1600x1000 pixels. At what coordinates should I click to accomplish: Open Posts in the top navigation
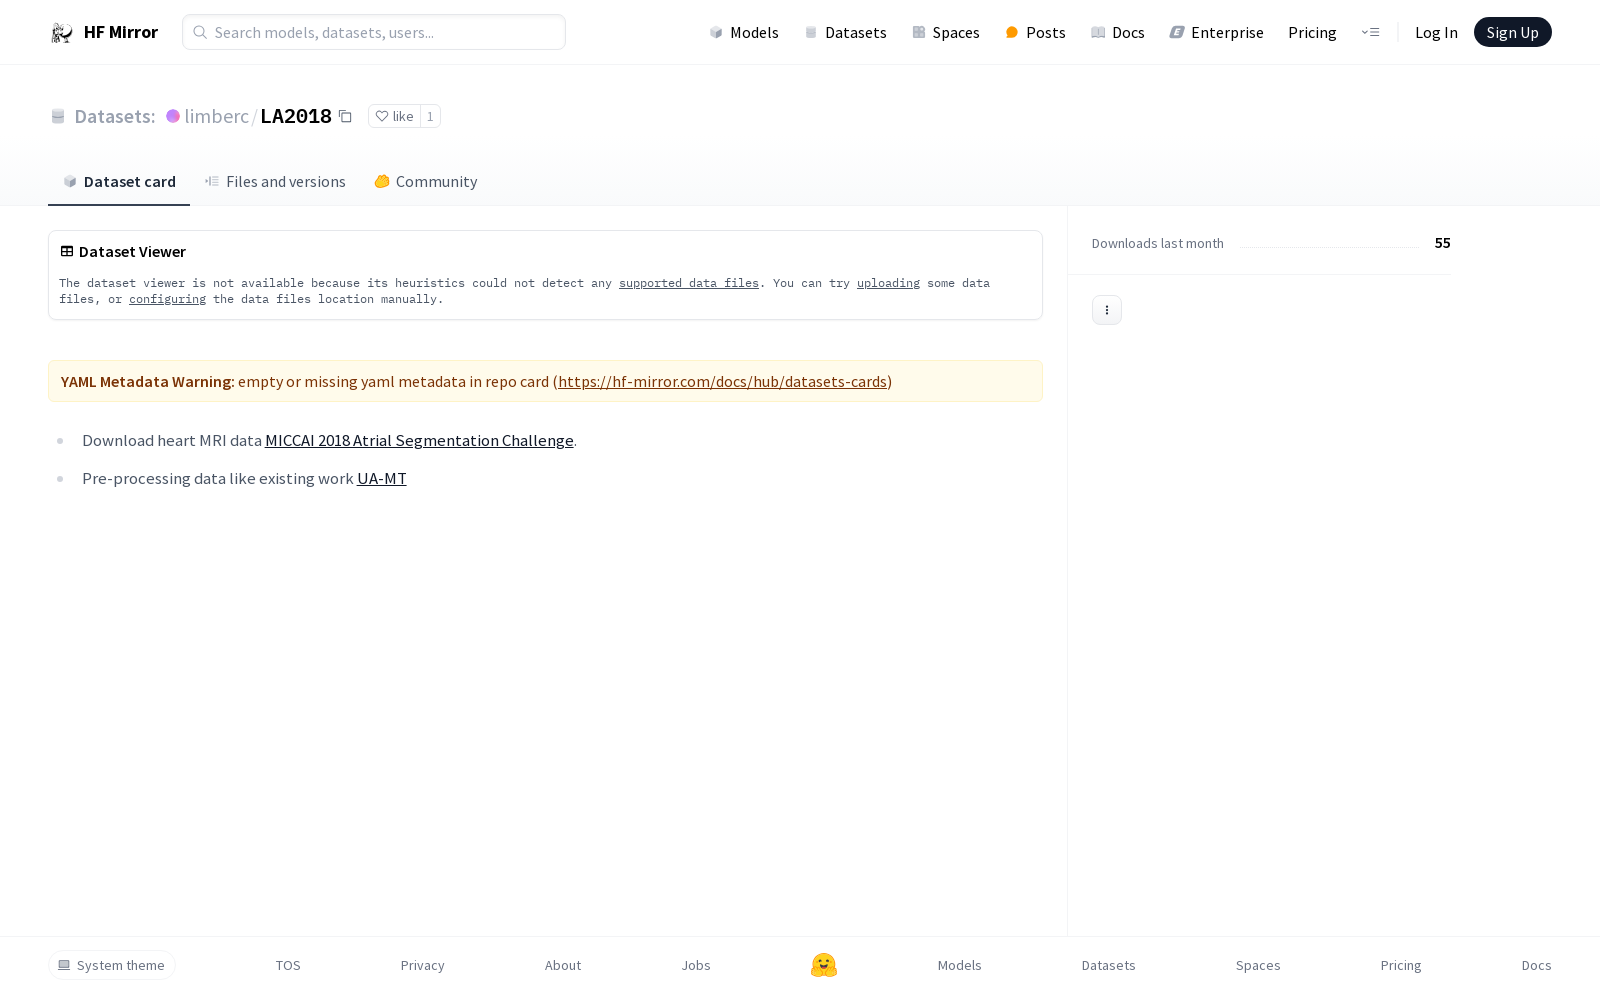[1035, 32]
